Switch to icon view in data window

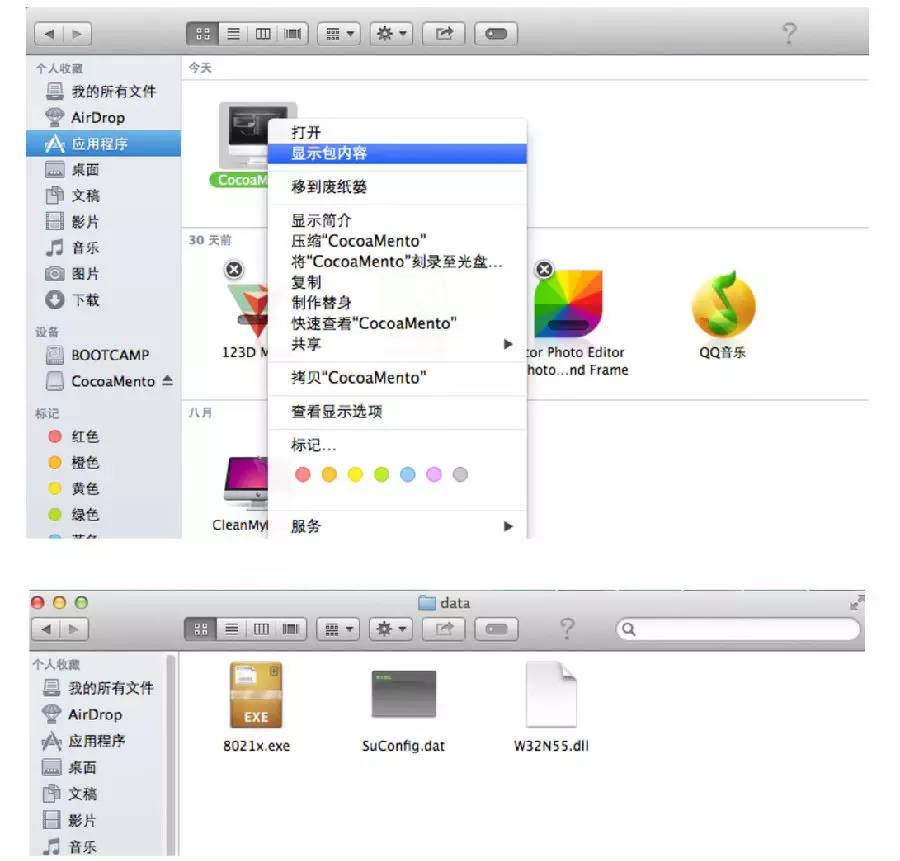tap(201, 629)
